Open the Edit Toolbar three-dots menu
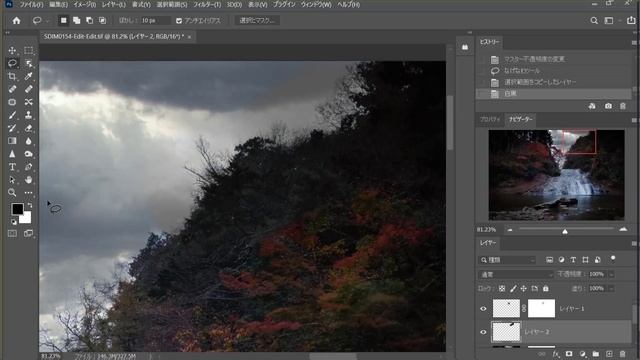The width and height of the screenshot is (640, 360). pyautogui.click(x=28, y=193)
